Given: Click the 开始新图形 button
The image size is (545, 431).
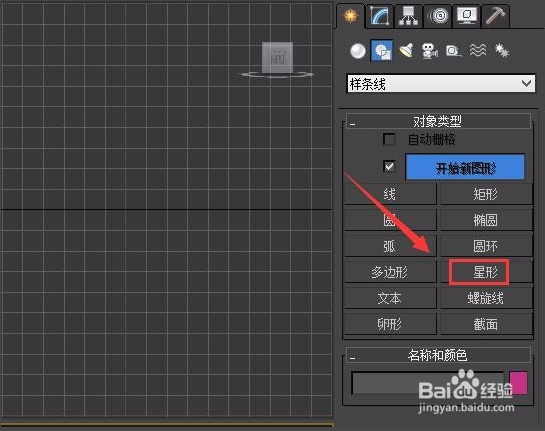Looking at the screenshot, I should [465, 168].
